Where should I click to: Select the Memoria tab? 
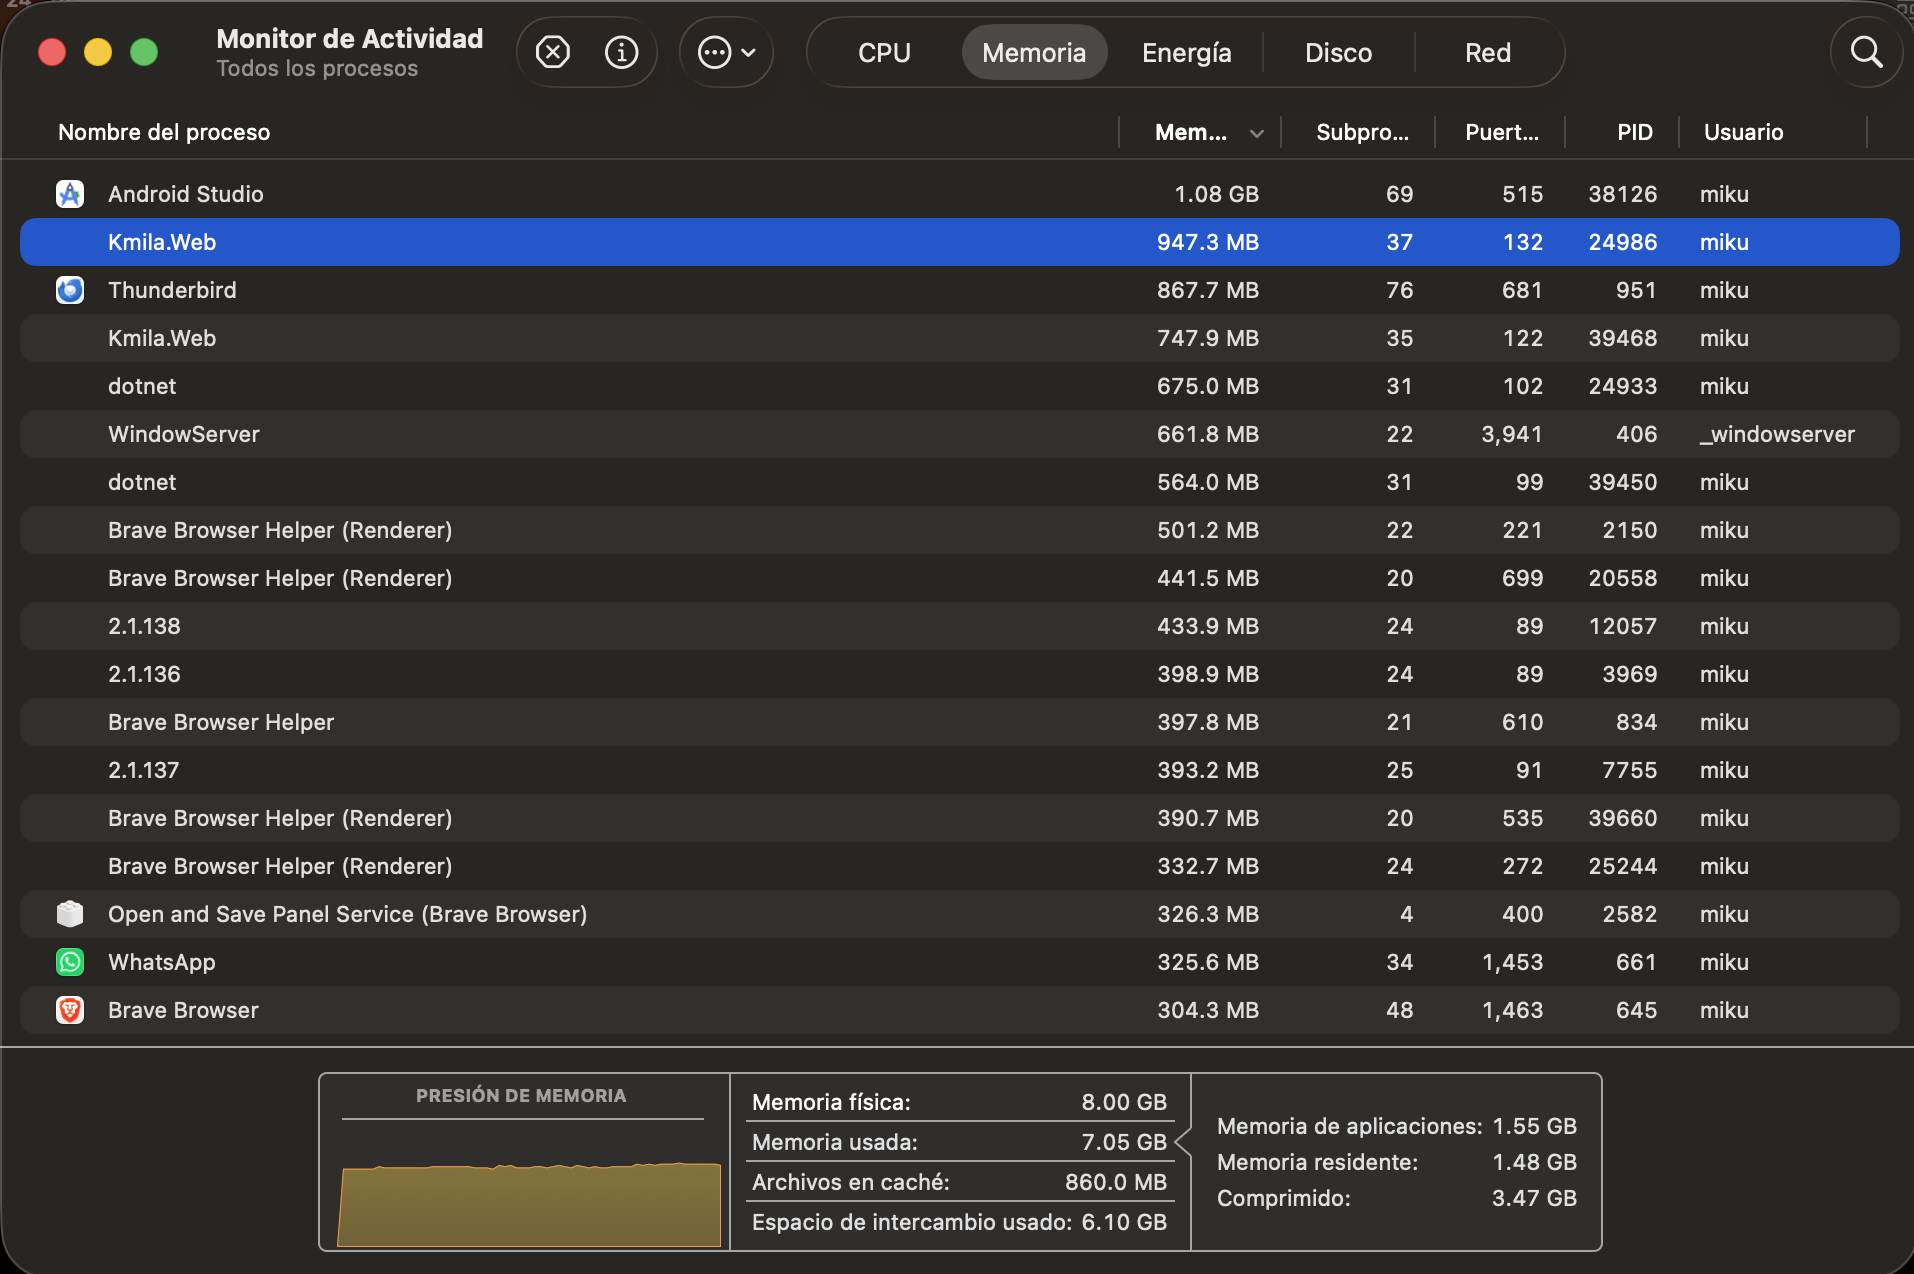[x=1034, y=52]
